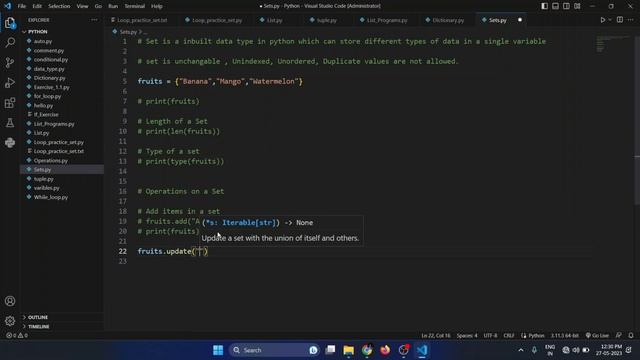
Task: Go to line via Ln 22, Col 16
Action: click(436, 336)
